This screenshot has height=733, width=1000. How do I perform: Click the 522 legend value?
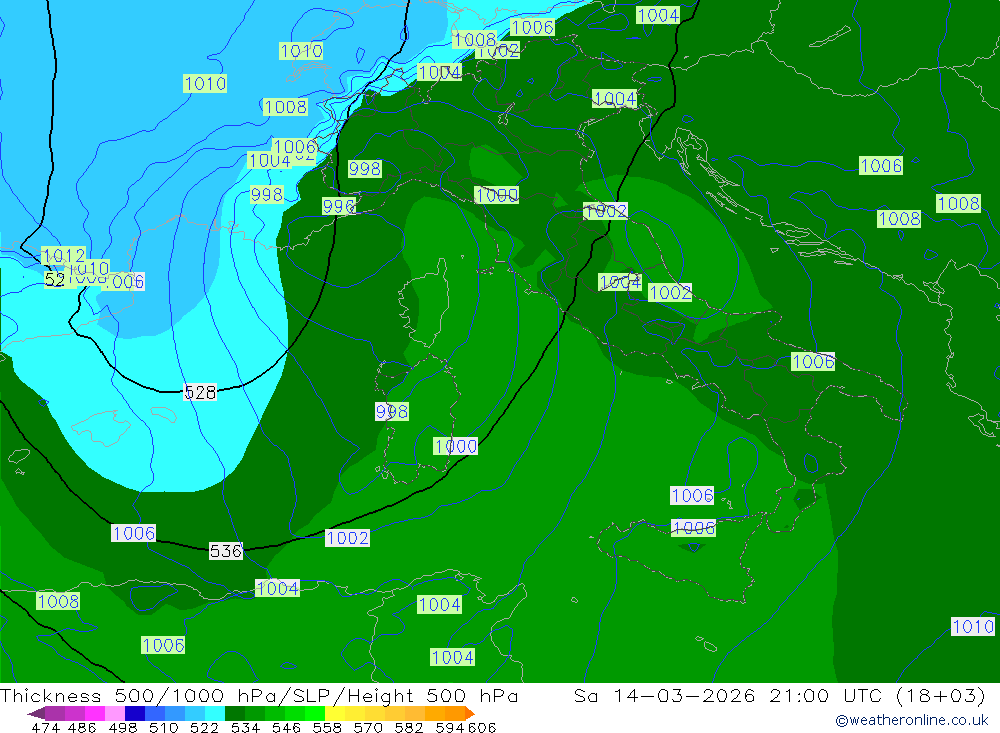tap(204, 727)
